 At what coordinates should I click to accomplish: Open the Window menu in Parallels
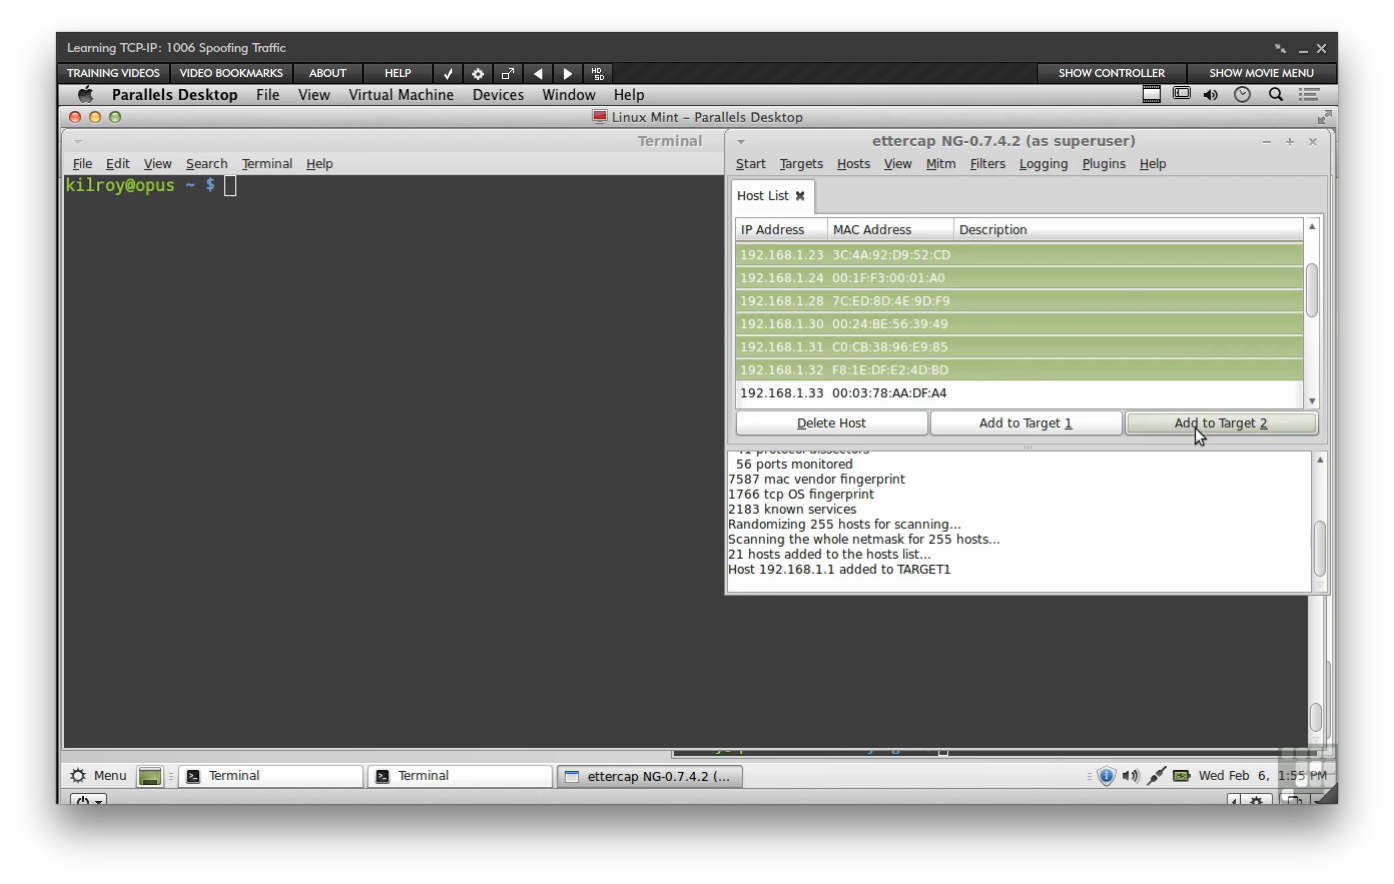(x=569, y=95)
